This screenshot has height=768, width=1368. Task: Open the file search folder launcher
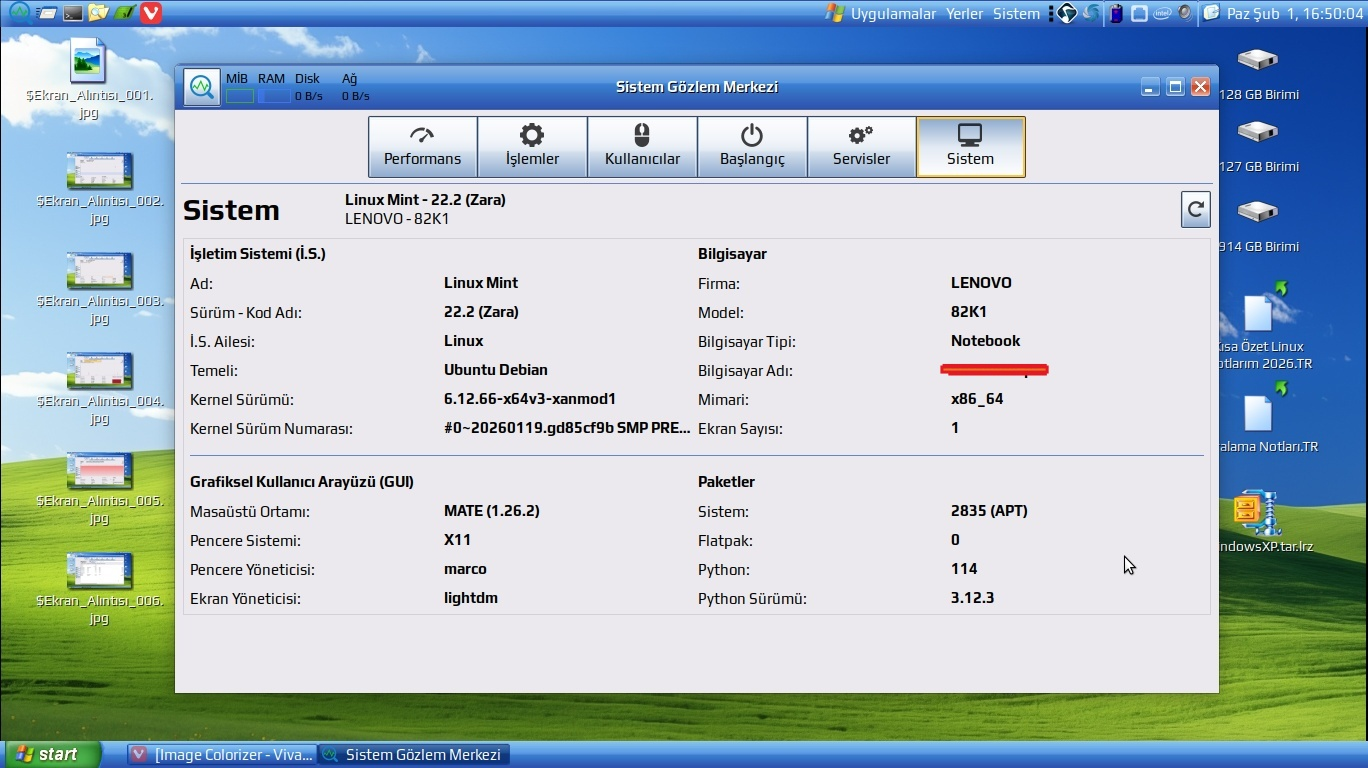(98, 13)
